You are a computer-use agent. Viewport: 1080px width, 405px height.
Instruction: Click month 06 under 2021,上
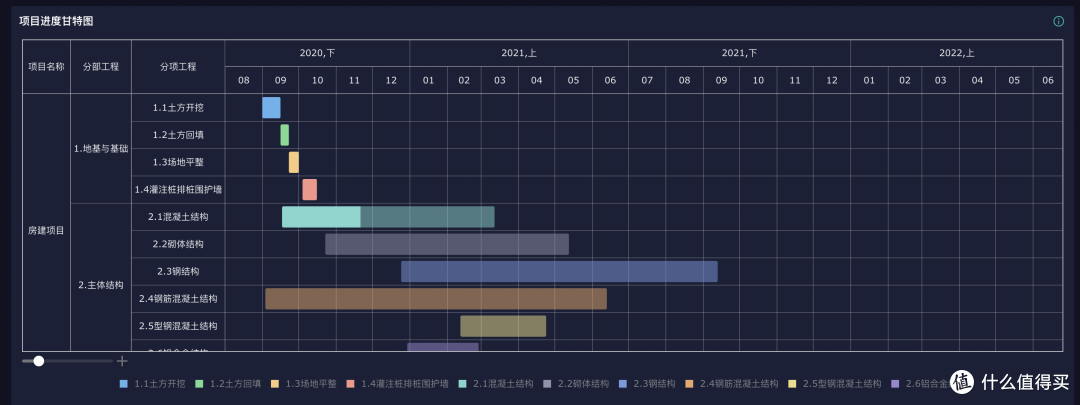(610, 81)
